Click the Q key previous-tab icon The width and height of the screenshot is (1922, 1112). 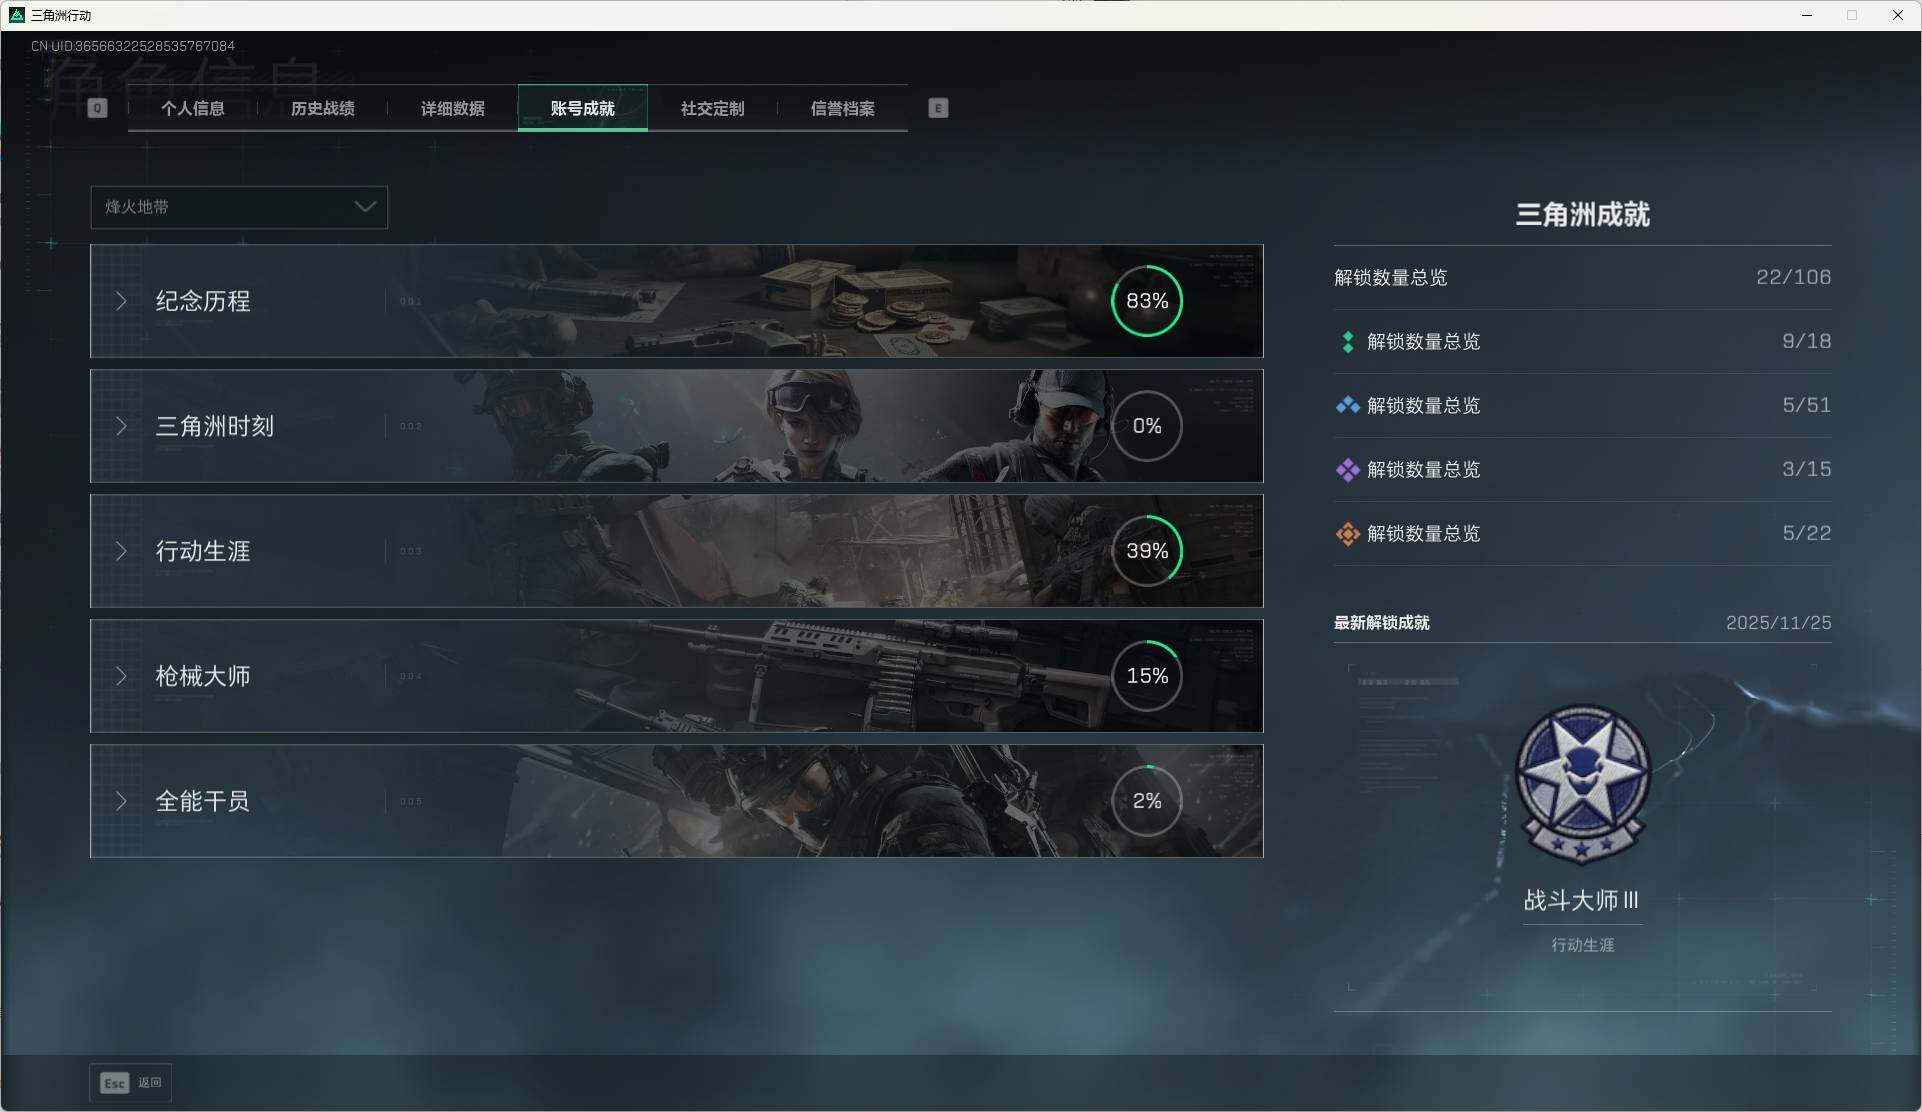point(97,108)
